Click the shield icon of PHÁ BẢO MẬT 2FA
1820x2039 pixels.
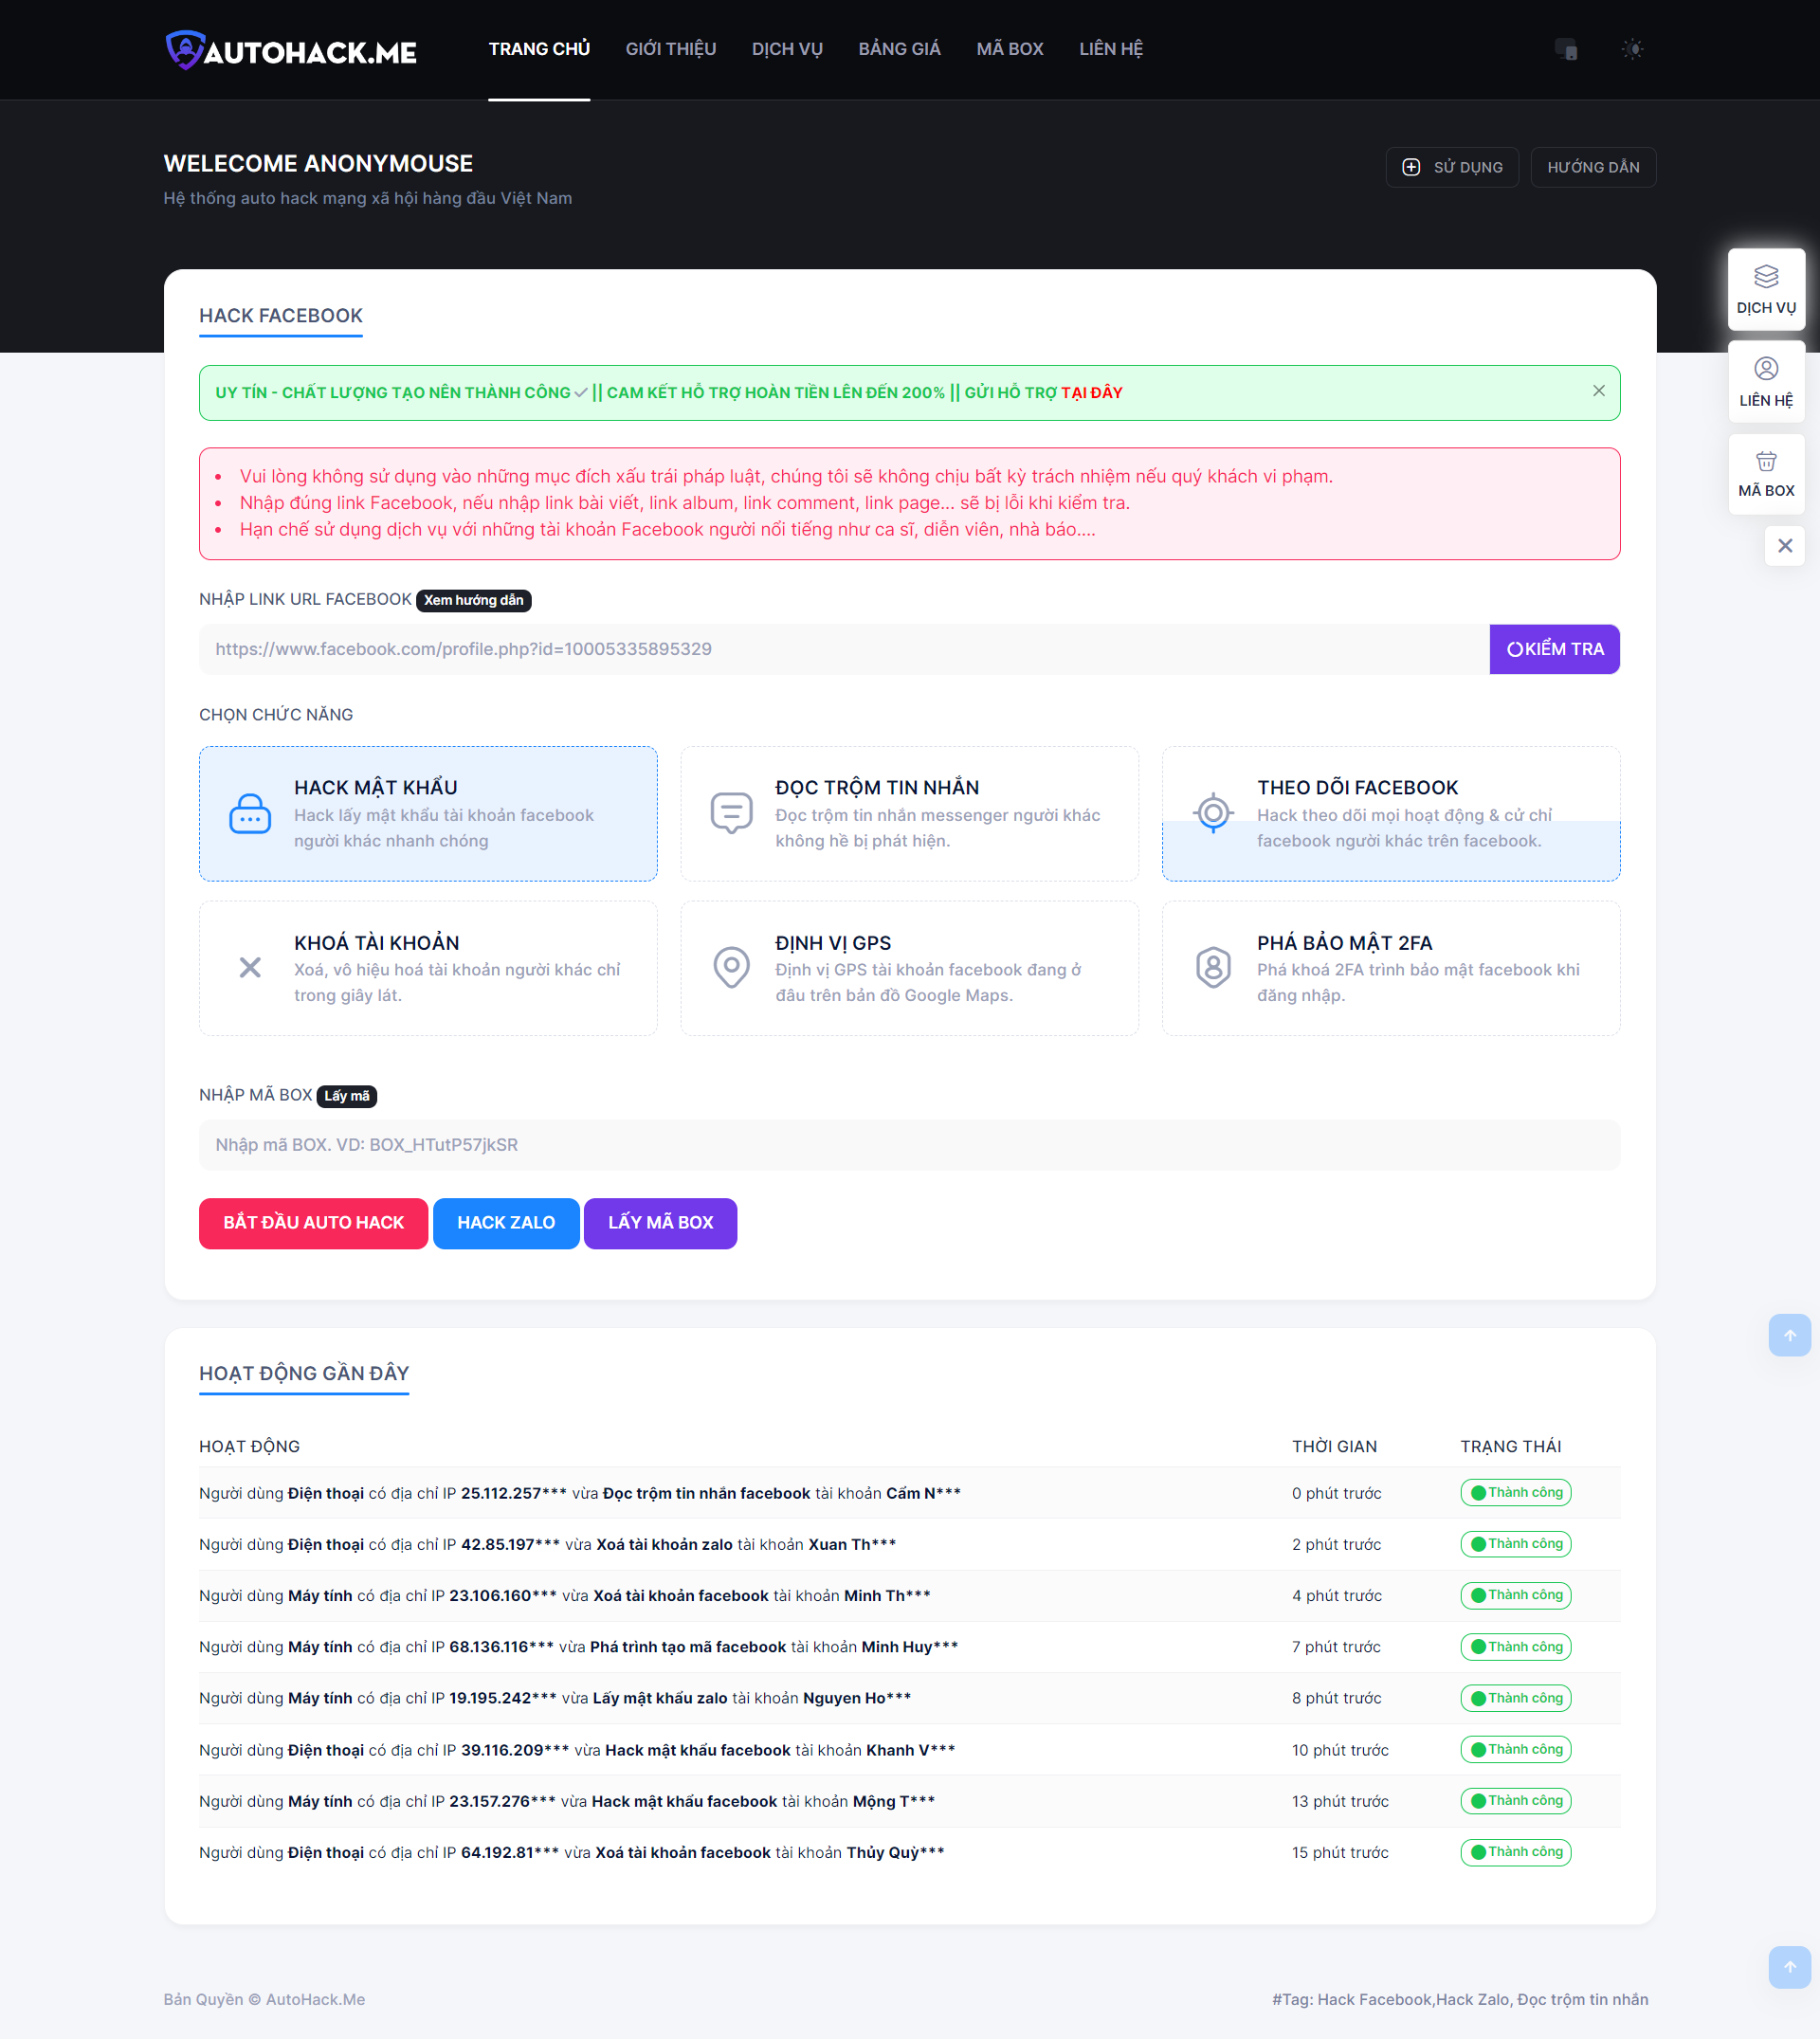pos(1213,967)
